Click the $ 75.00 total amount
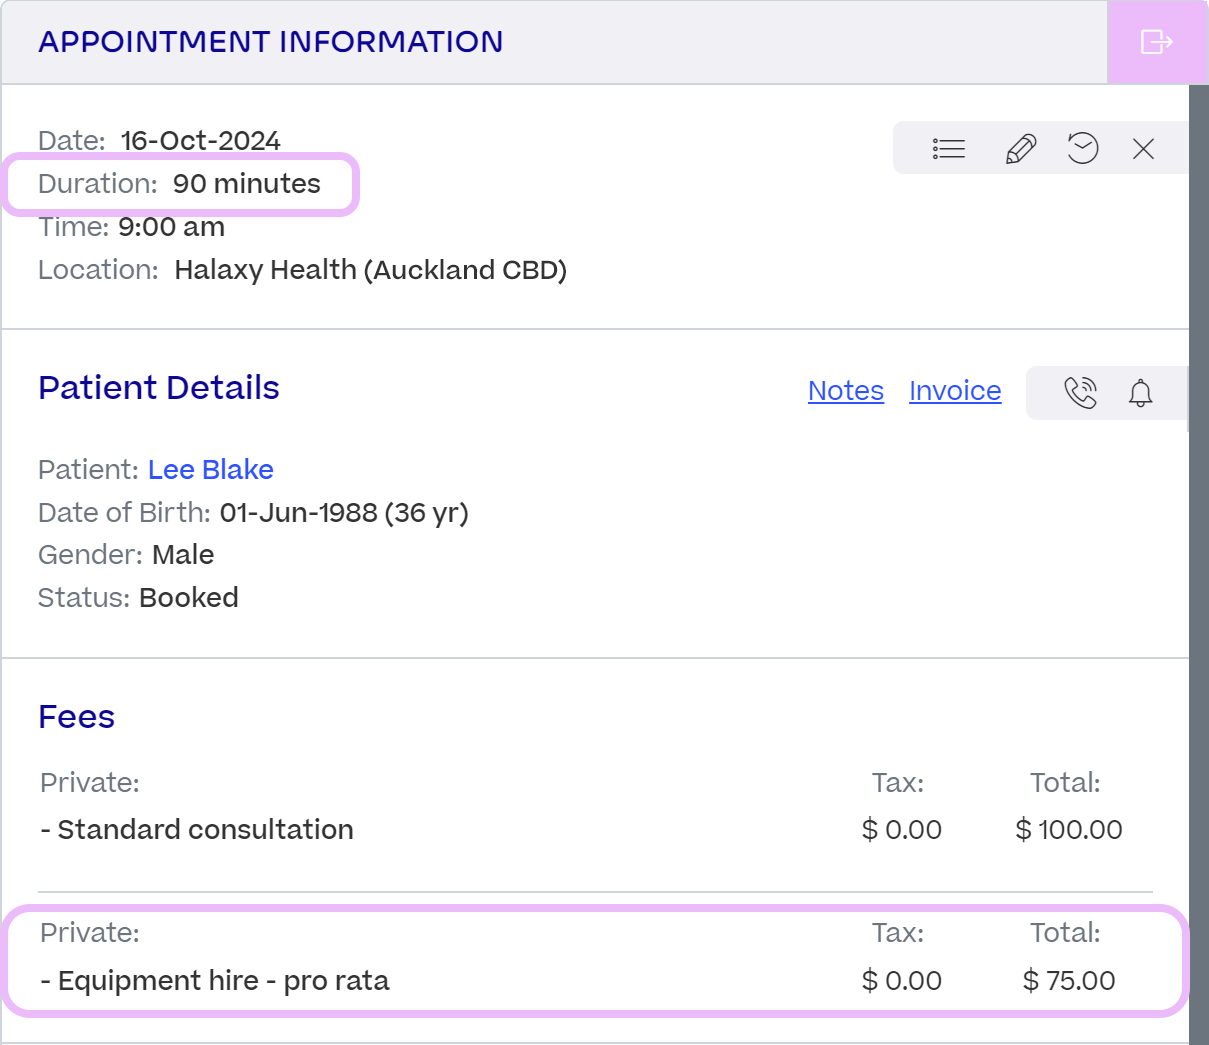 coord(1069,981)
